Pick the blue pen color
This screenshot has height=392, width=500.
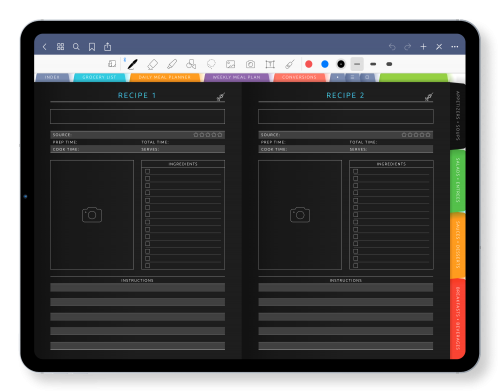pyautogui.click(x=325, y=64)
